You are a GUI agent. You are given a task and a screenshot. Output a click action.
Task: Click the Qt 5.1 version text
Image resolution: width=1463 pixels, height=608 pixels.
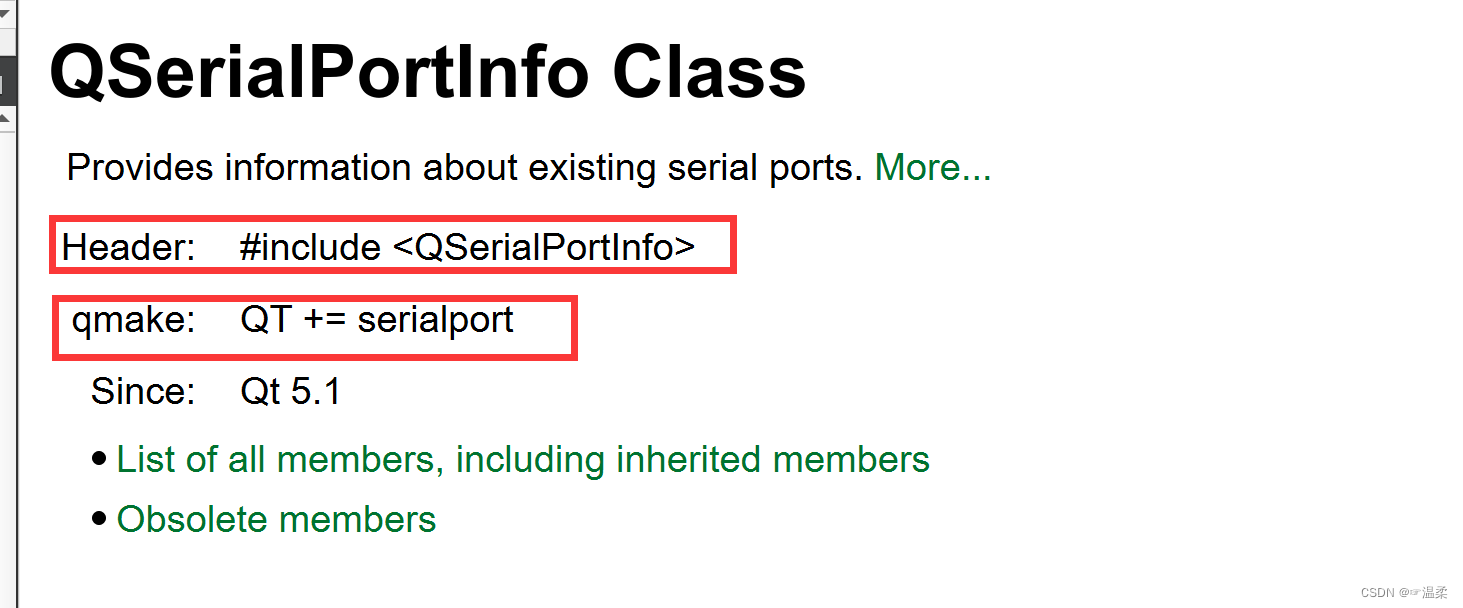tap(290, 391)
